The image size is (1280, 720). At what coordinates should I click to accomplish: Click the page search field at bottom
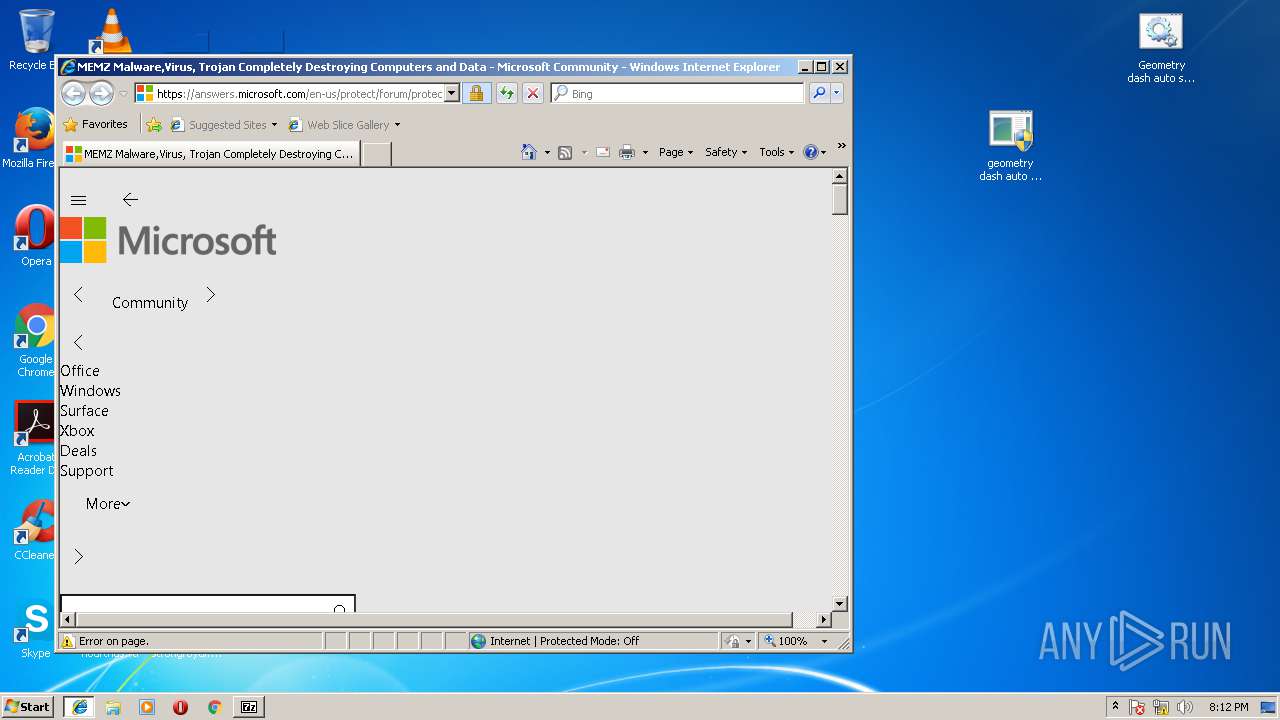[x=208, y=604]
